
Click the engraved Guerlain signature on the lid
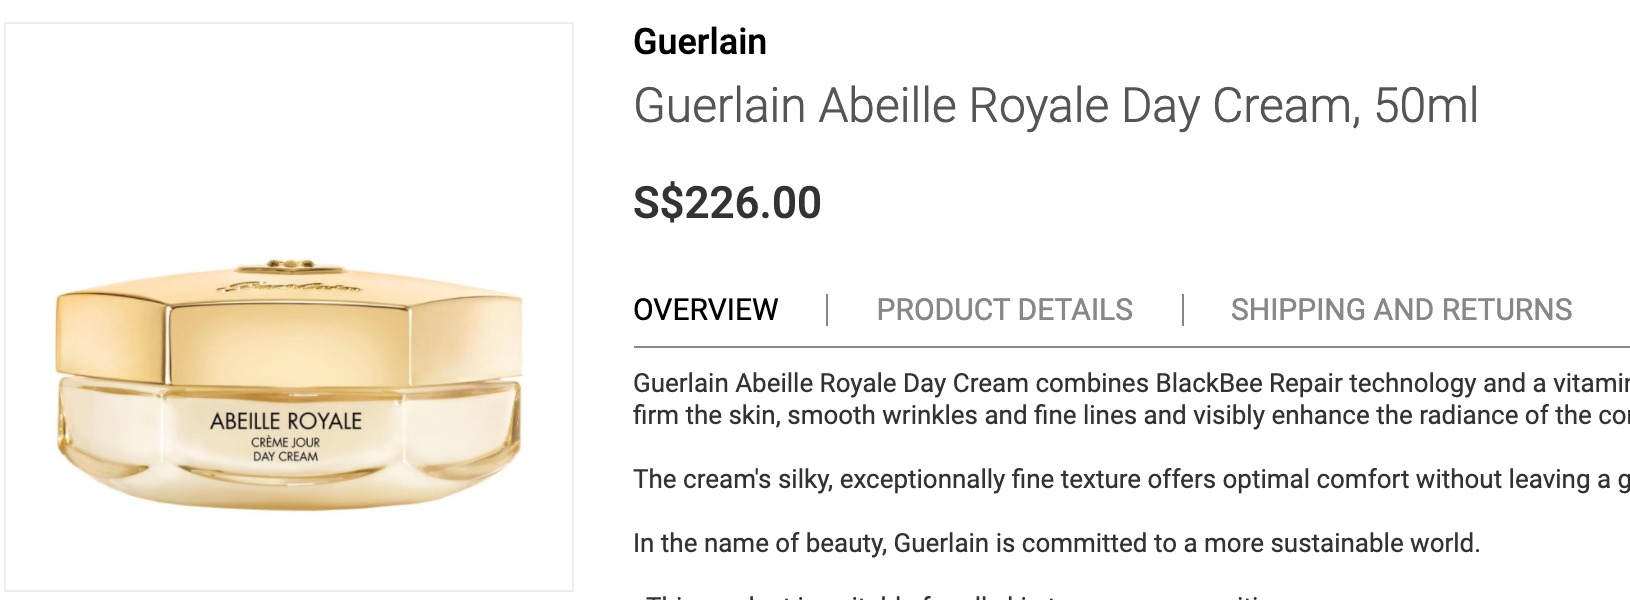pyautogui.click(x=286, y=288)
